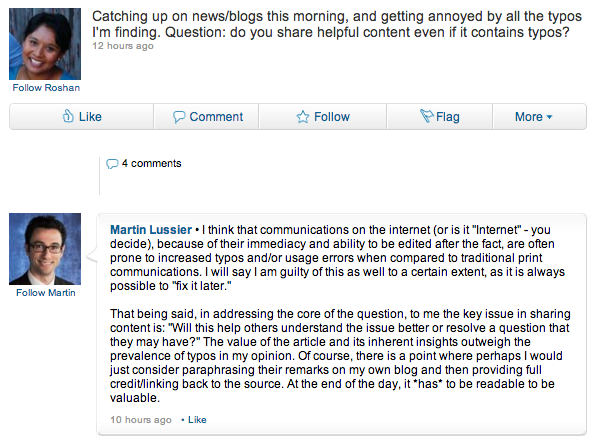The image size is (598, 447).
Task: Select the Comment button
Action: tap(206, 117)
